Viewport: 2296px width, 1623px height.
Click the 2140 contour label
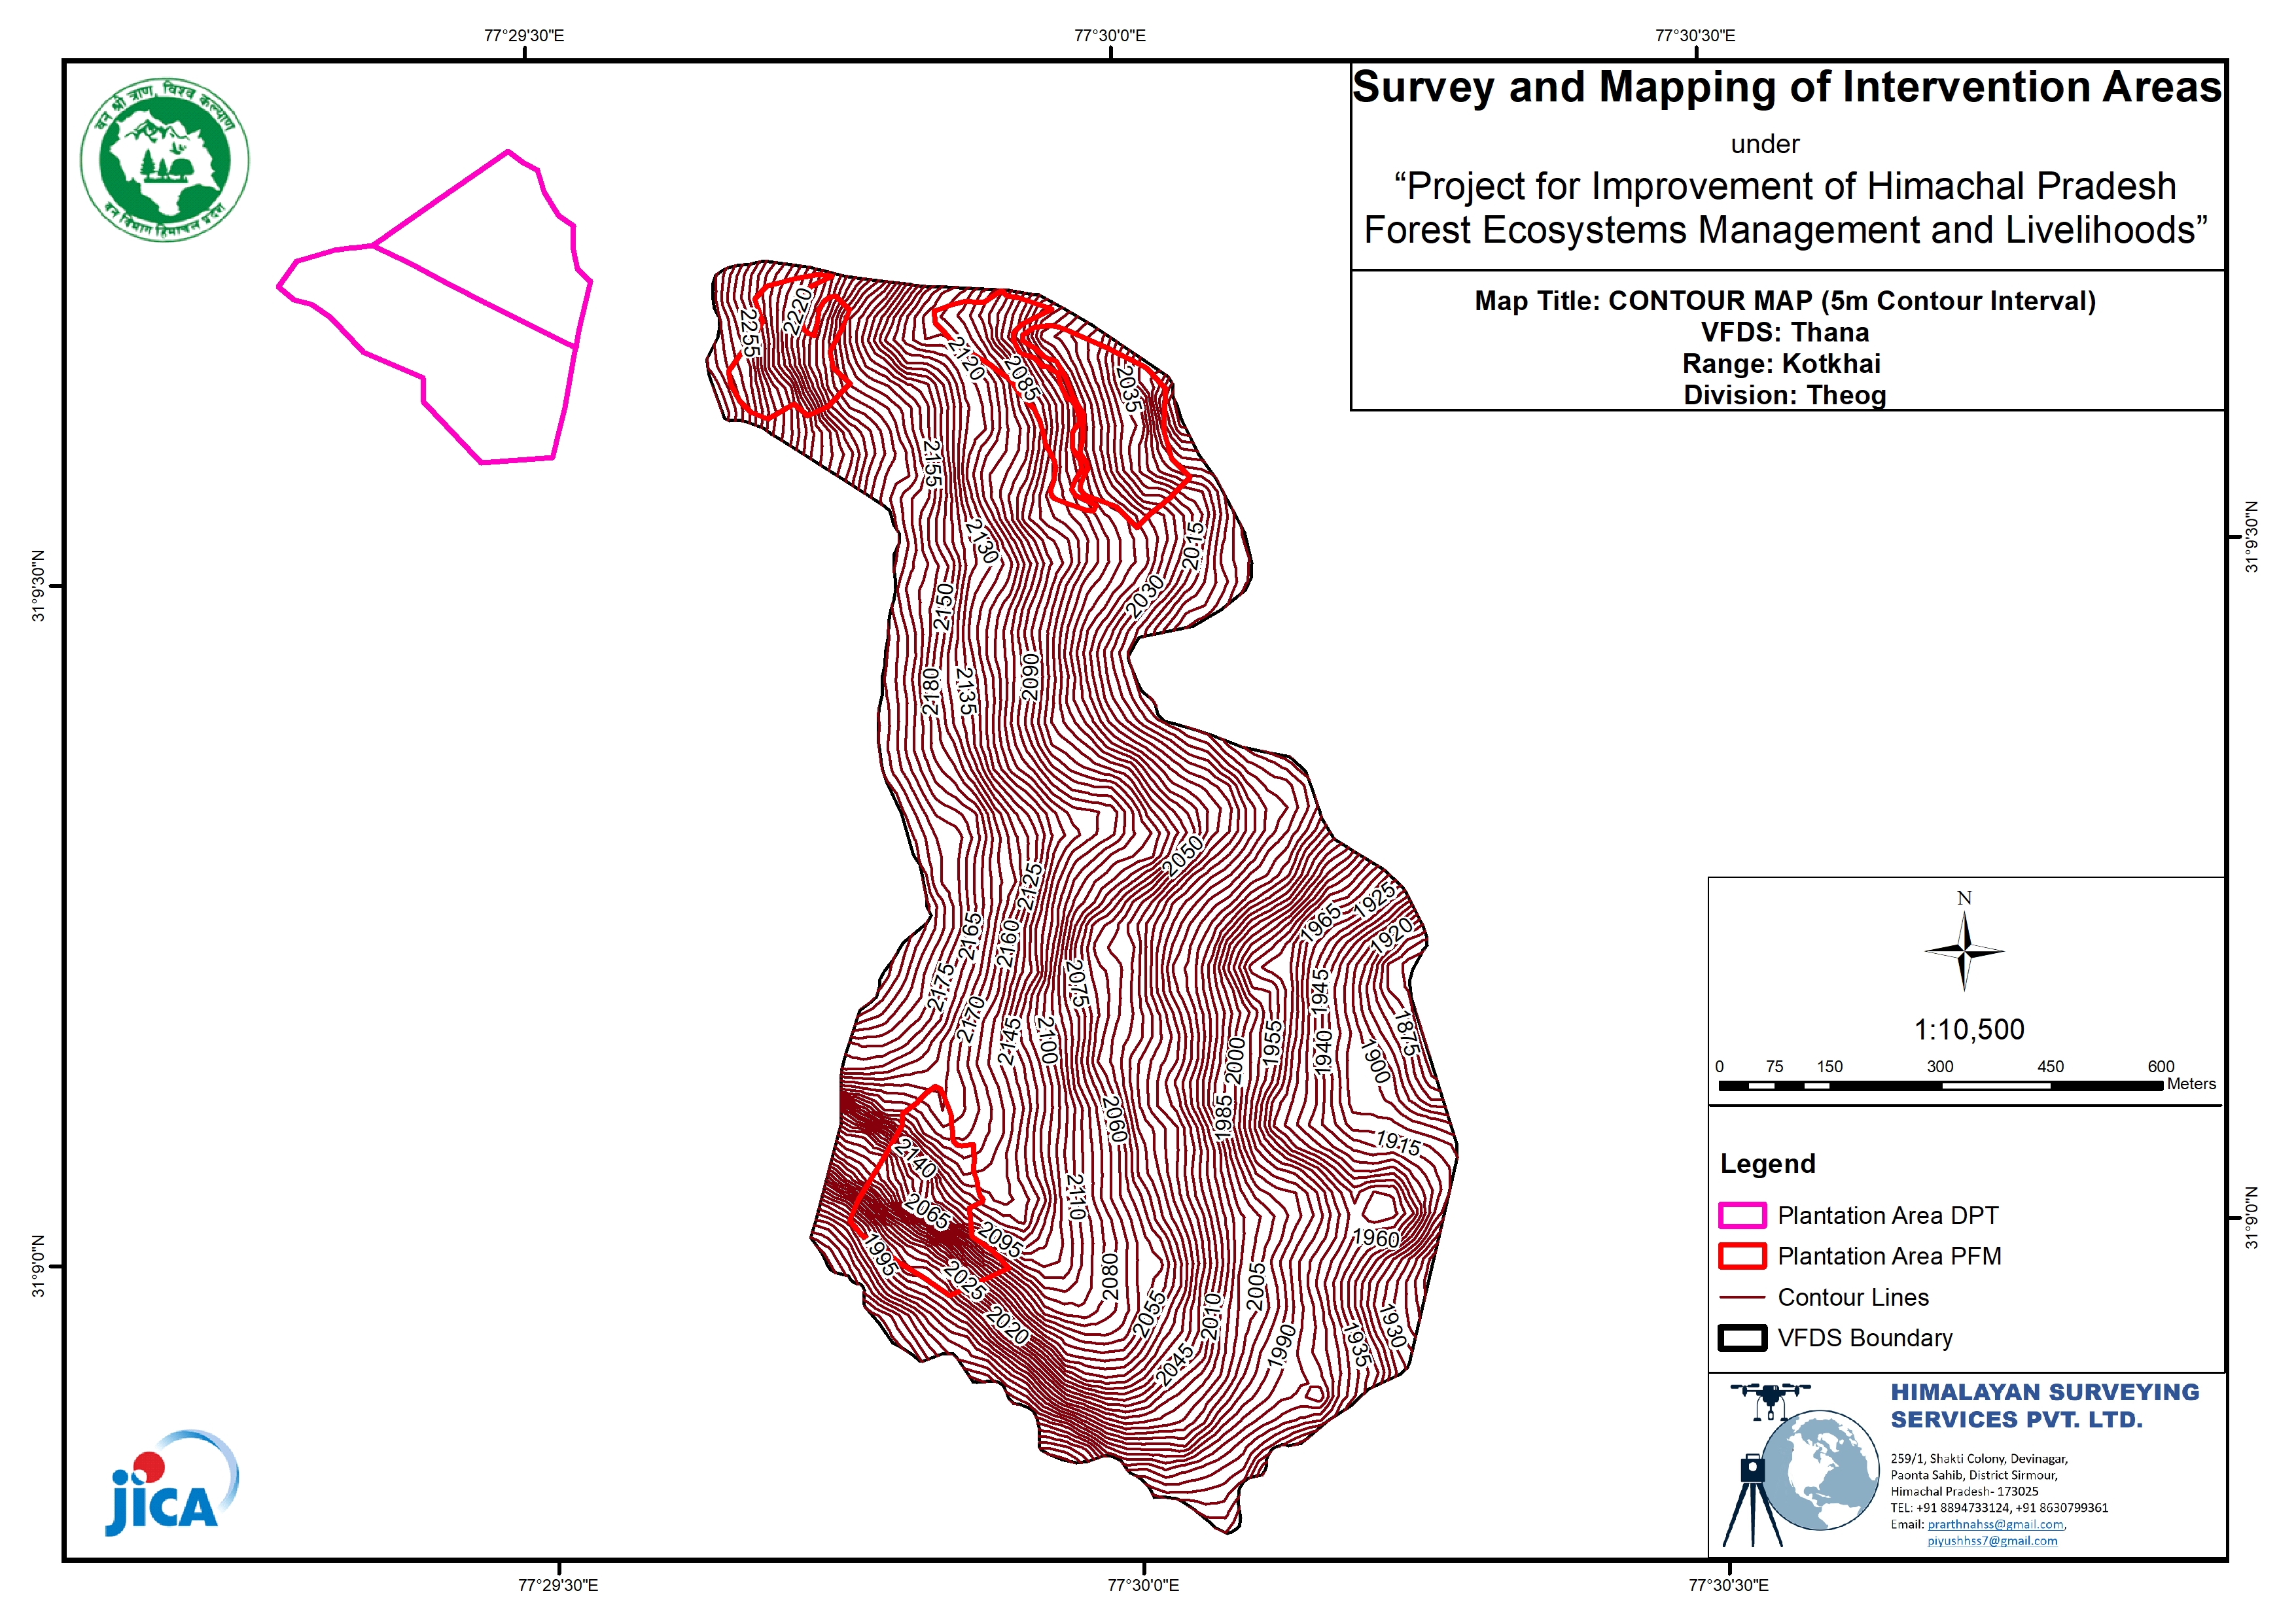(916, 1158)
